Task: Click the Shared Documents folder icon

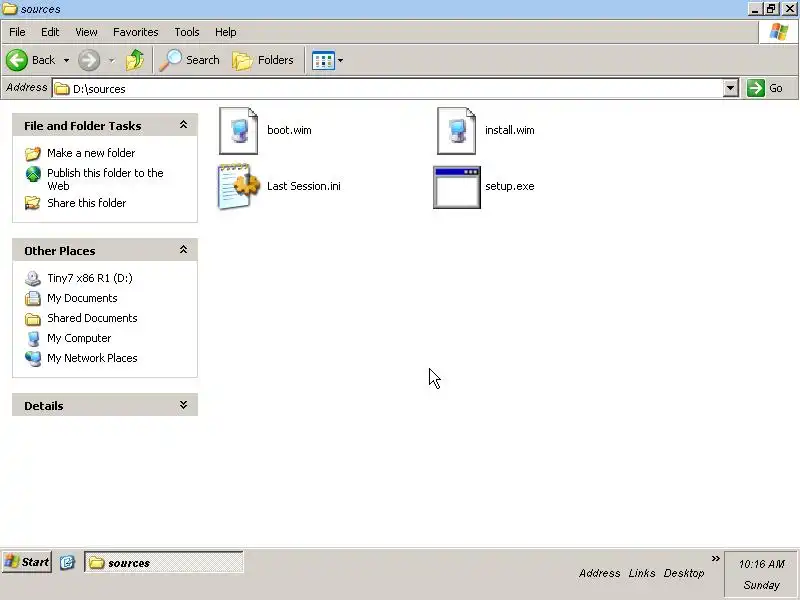Action: click(33, 318)
